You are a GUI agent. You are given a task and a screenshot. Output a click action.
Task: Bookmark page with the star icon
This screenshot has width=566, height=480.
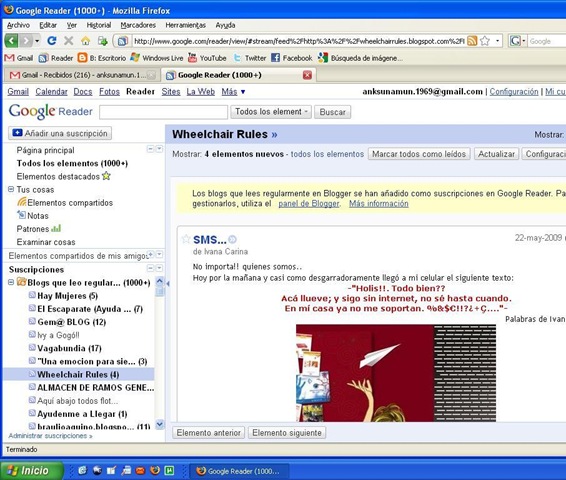[485, 41]
